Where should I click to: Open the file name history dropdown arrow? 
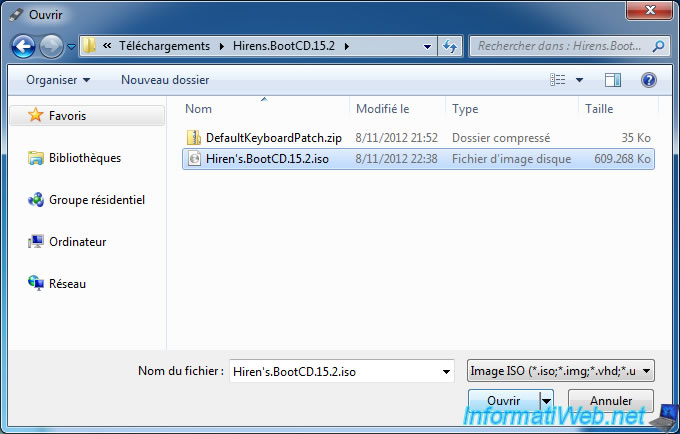pos(446,372)
